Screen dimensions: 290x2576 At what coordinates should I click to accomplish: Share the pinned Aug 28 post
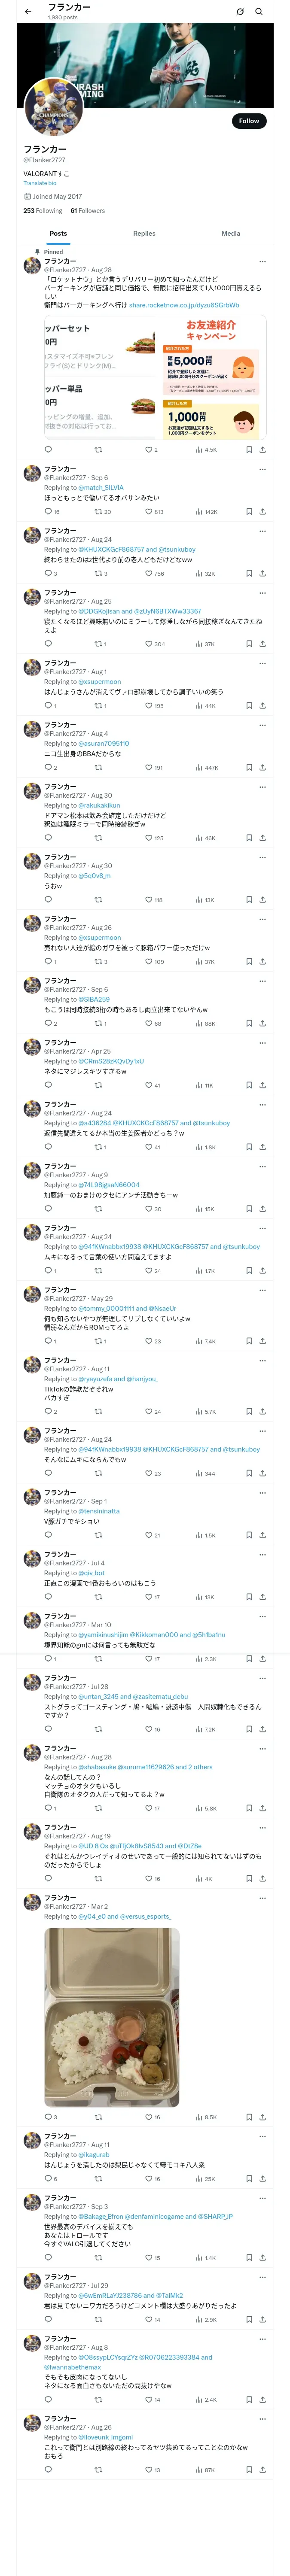click(262, 450)
